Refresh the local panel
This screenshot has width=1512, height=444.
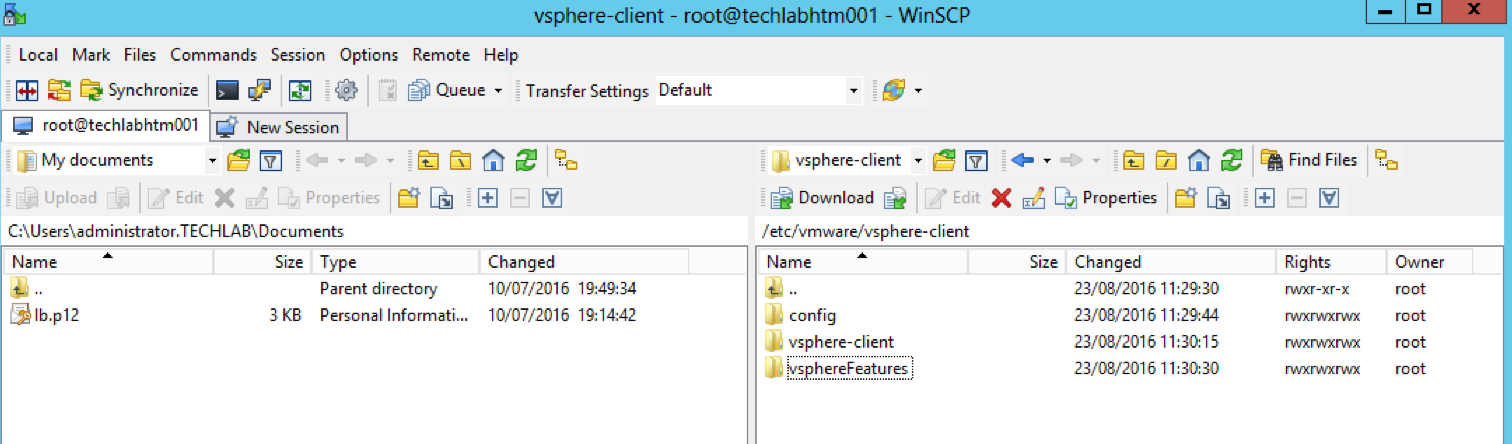pos(525,160)
